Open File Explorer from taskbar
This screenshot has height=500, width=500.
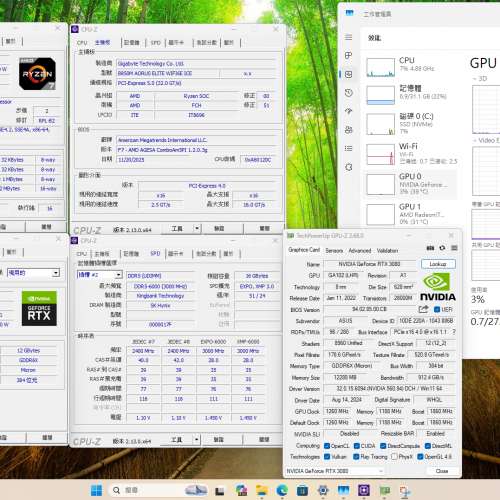pos(262,491)
